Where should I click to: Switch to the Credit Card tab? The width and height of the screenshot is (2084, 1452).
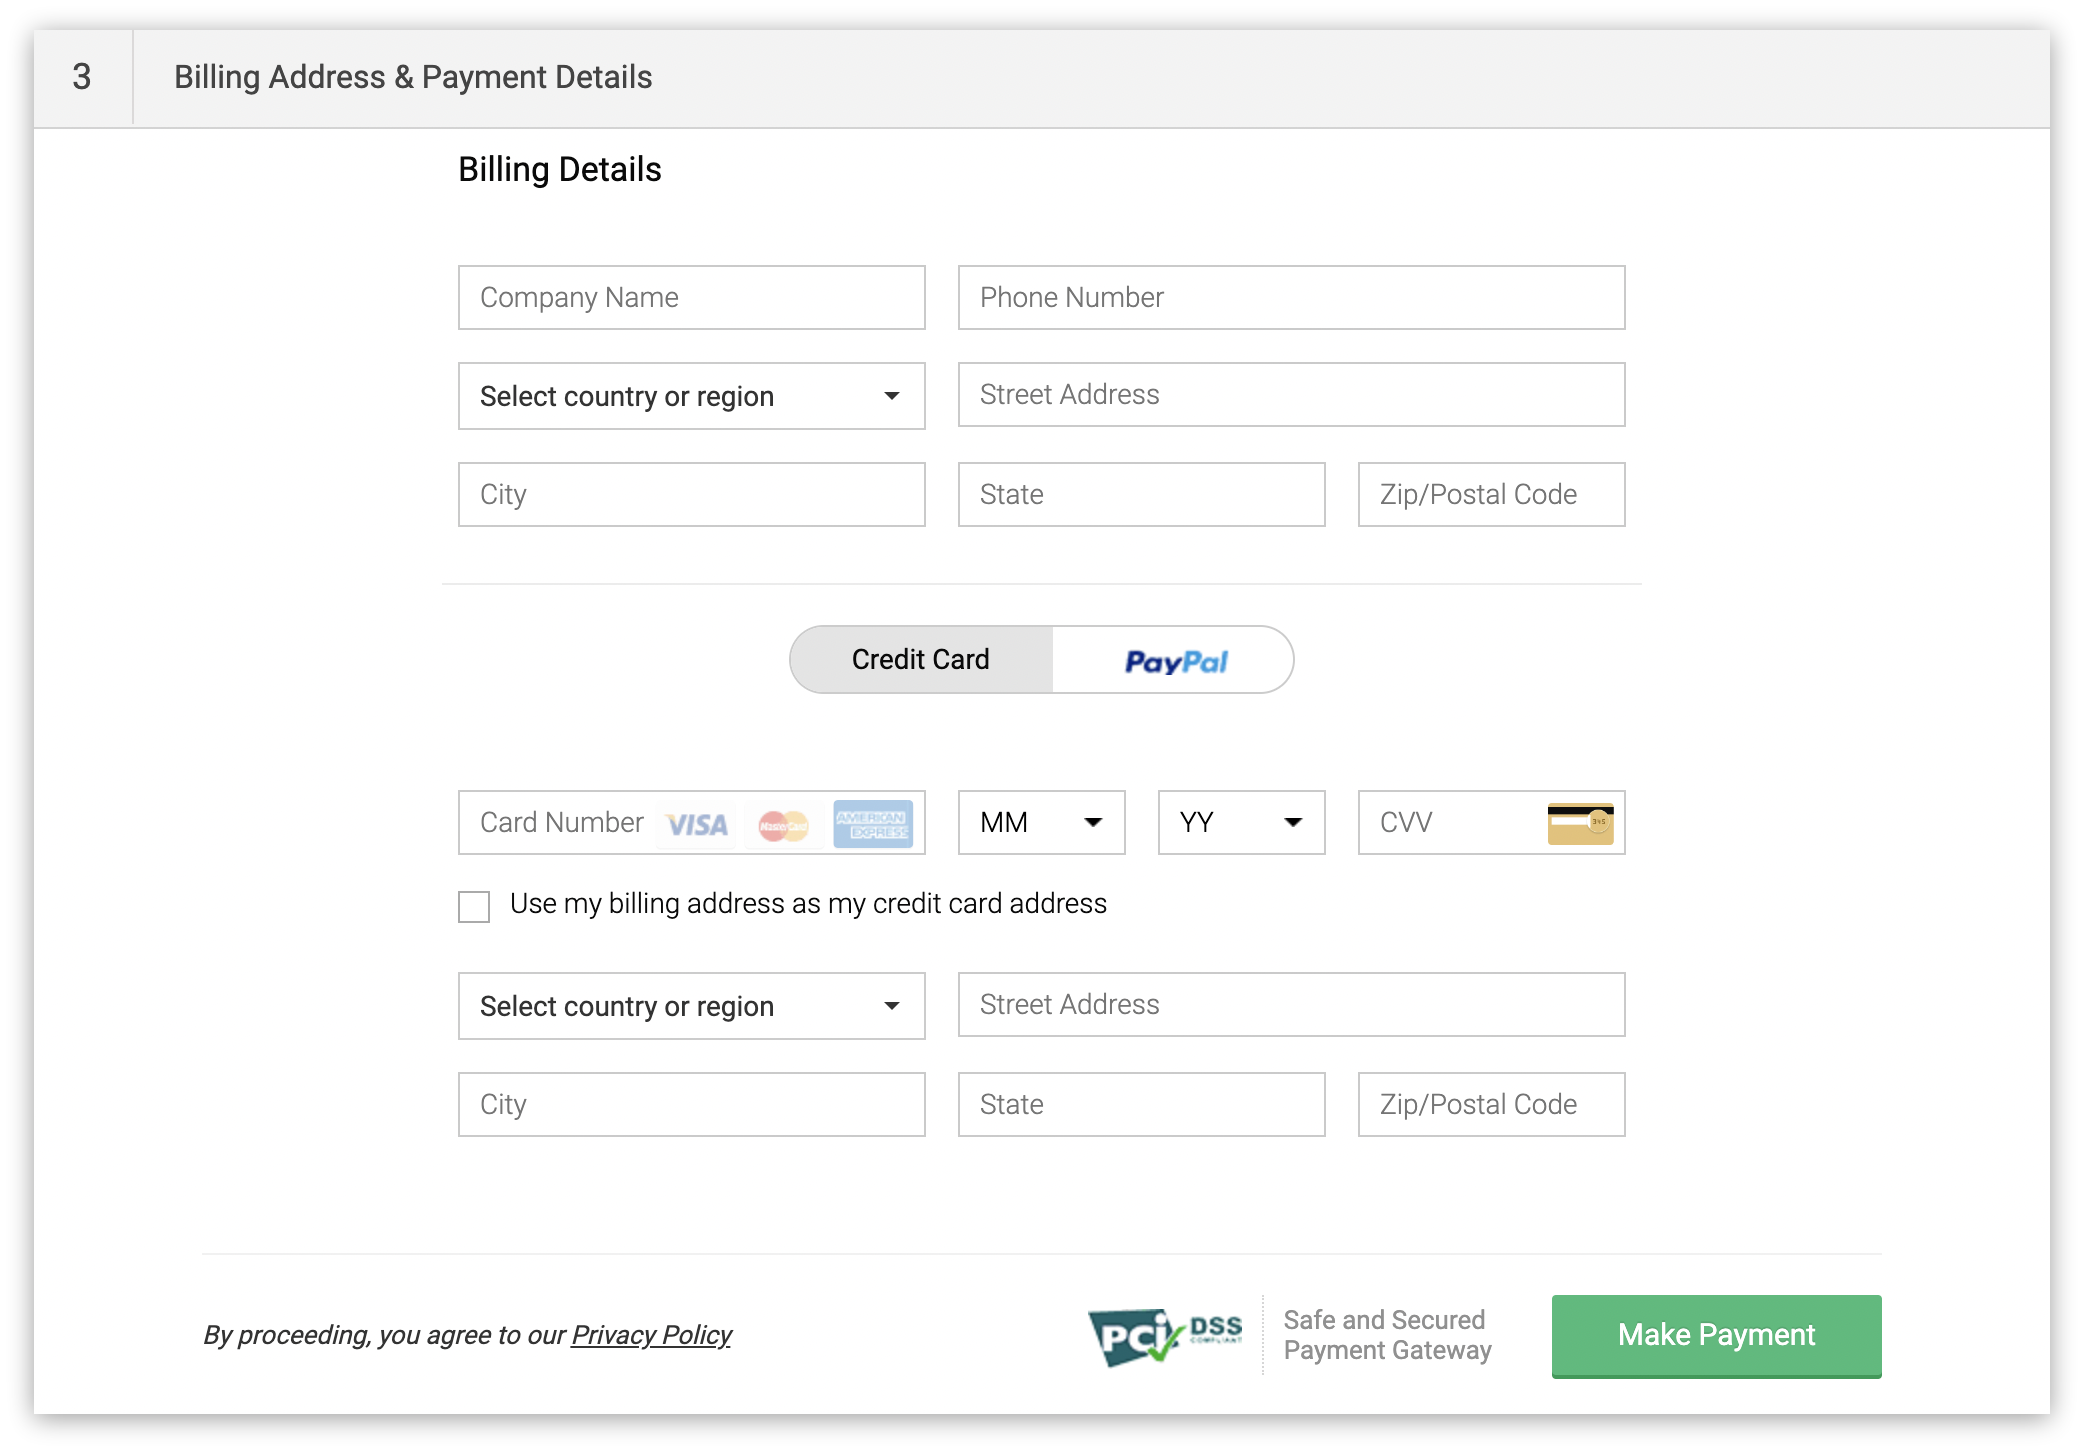coord(921,659)
